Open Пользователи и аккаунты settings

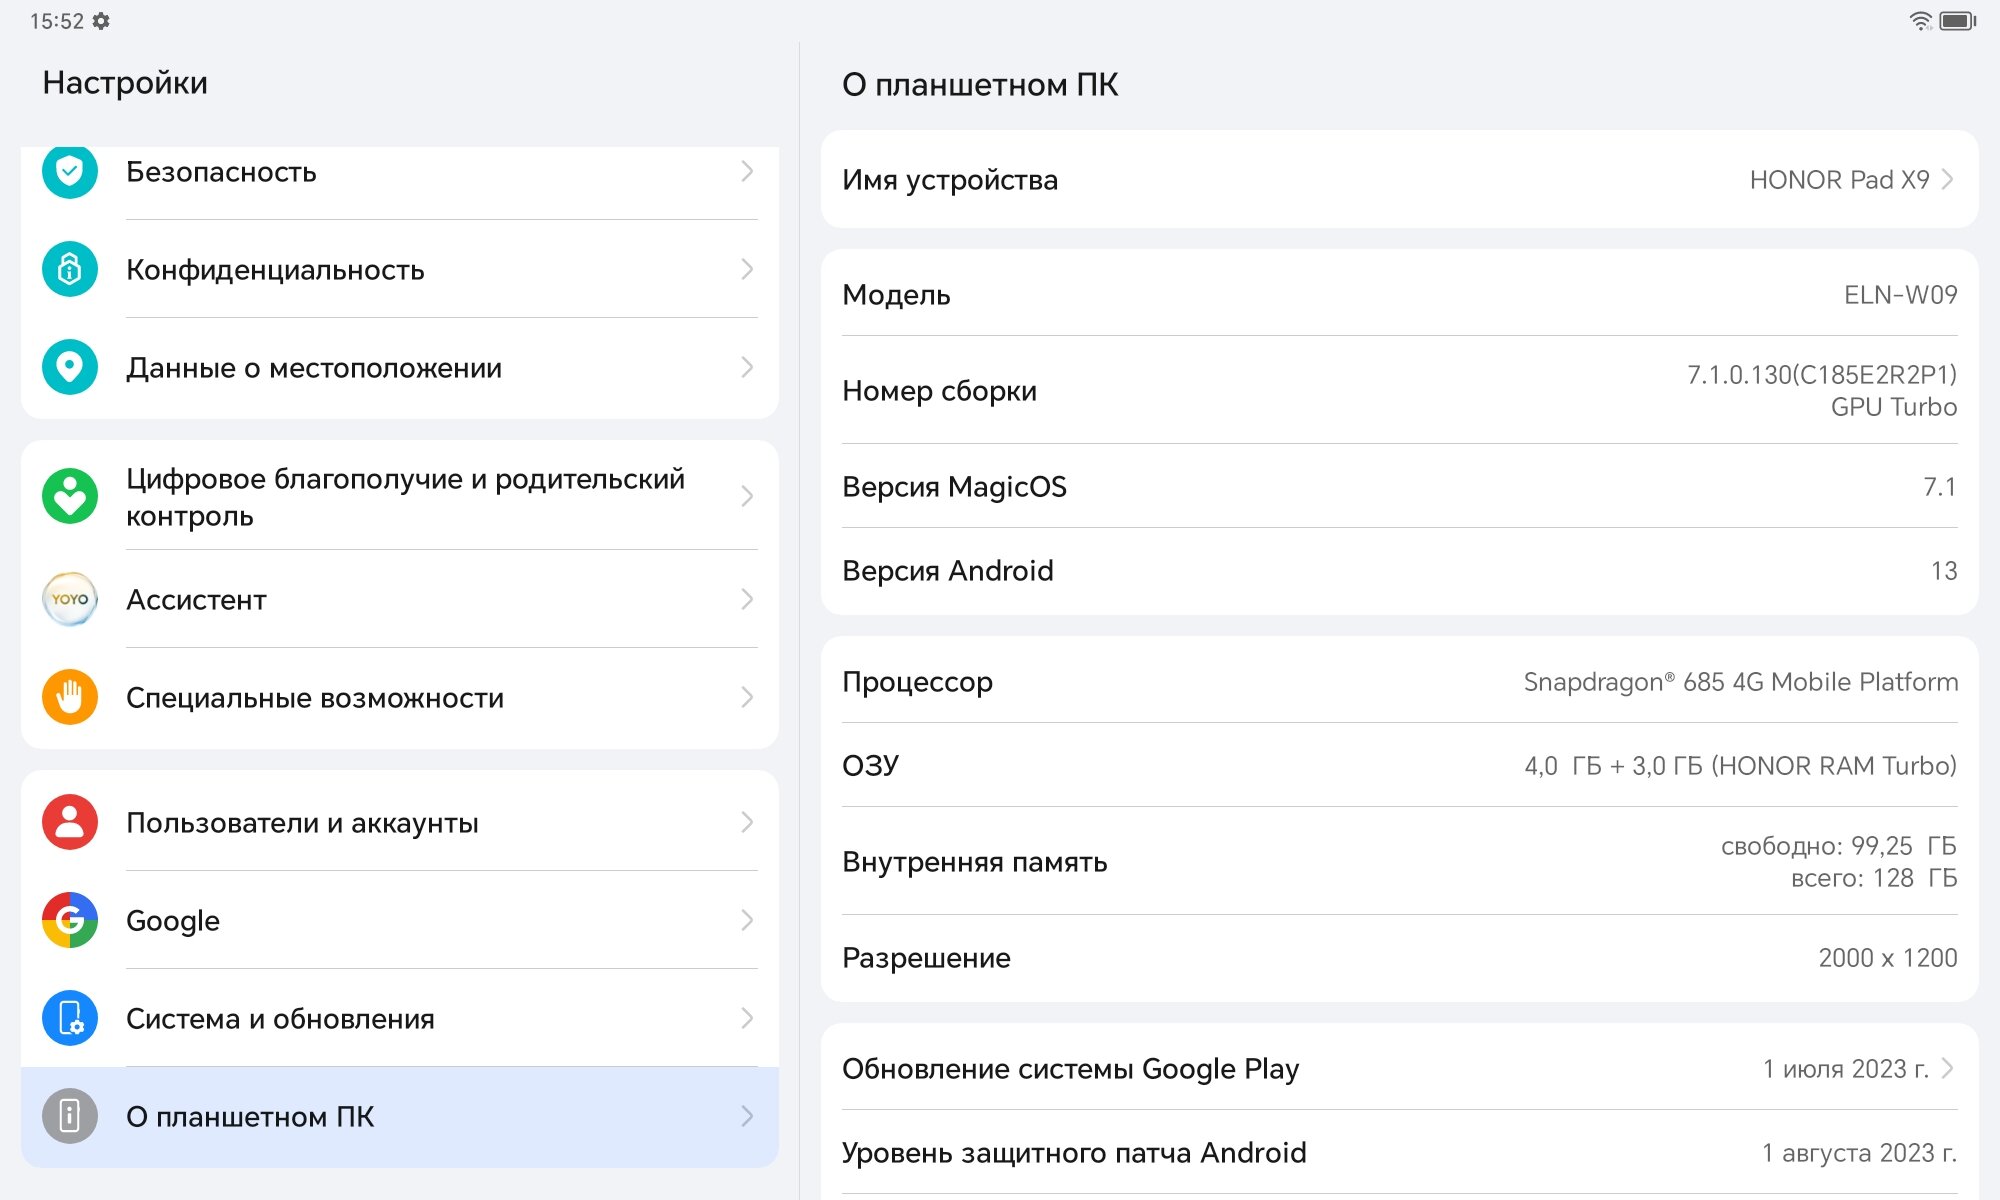[400, 822]
